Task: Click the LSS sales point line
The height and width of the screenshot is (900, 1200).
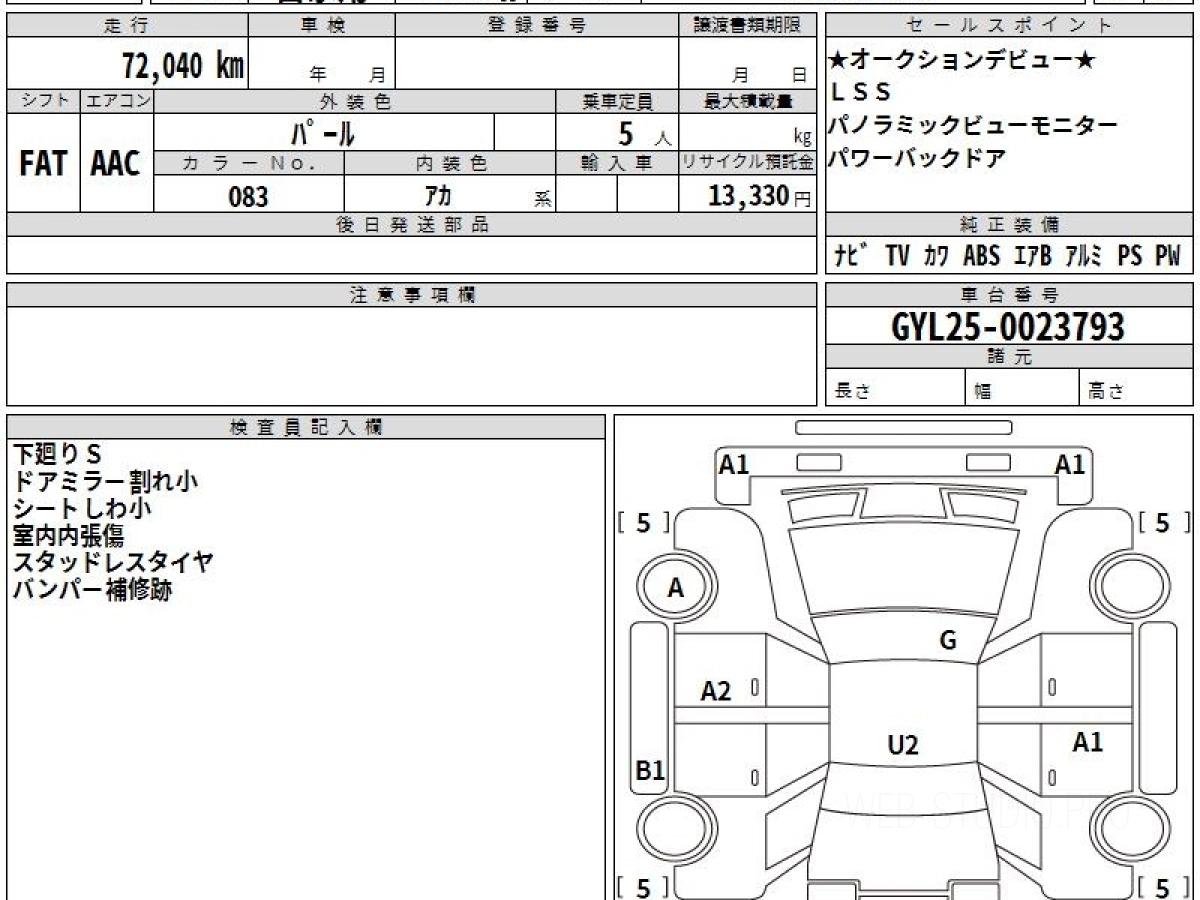Action: click(861, 92)
